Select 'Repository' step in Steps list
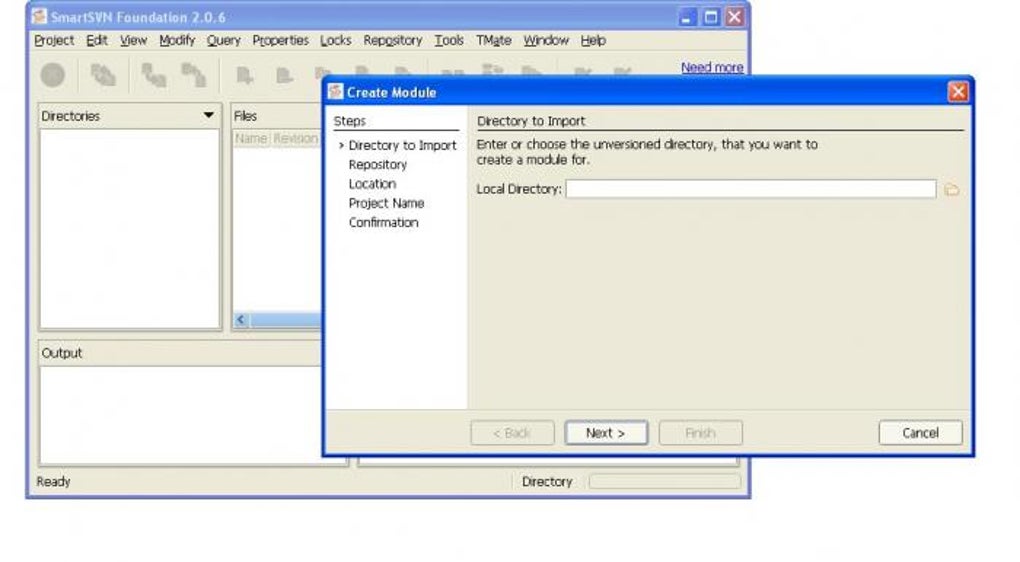The image size is (1020, 562). pos(378,165)
